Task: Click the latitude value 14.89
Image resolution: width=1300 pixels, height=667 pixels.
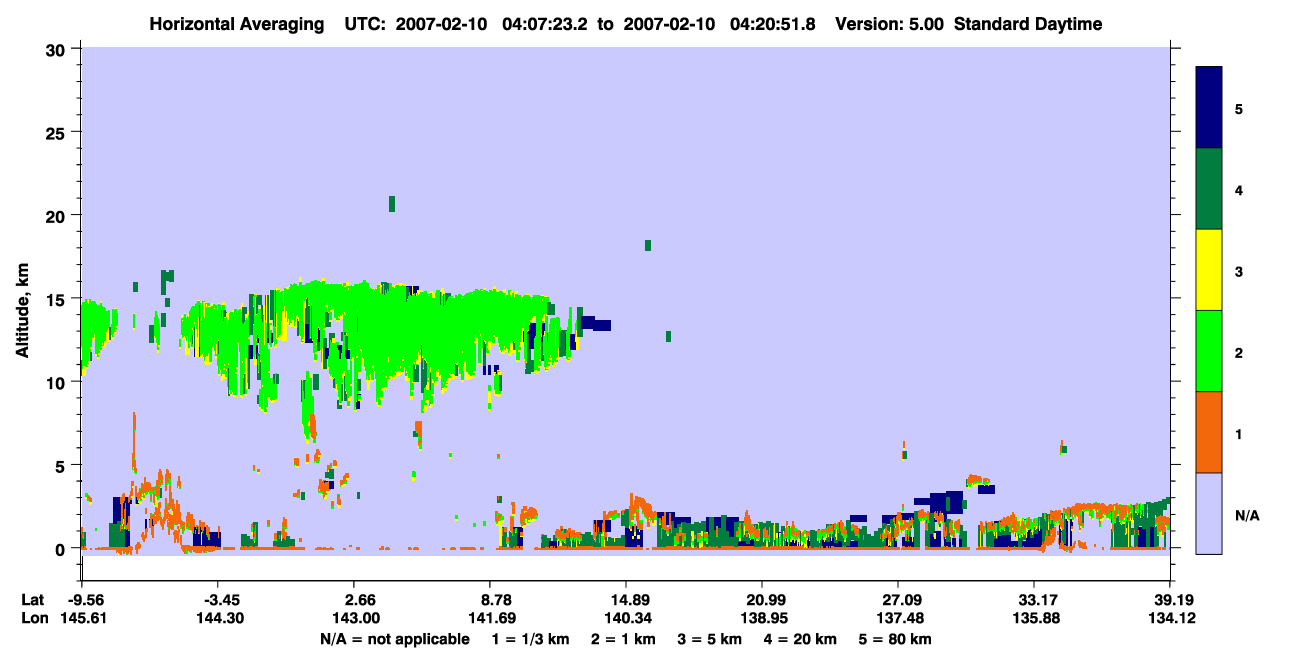Action: point(629,600)
